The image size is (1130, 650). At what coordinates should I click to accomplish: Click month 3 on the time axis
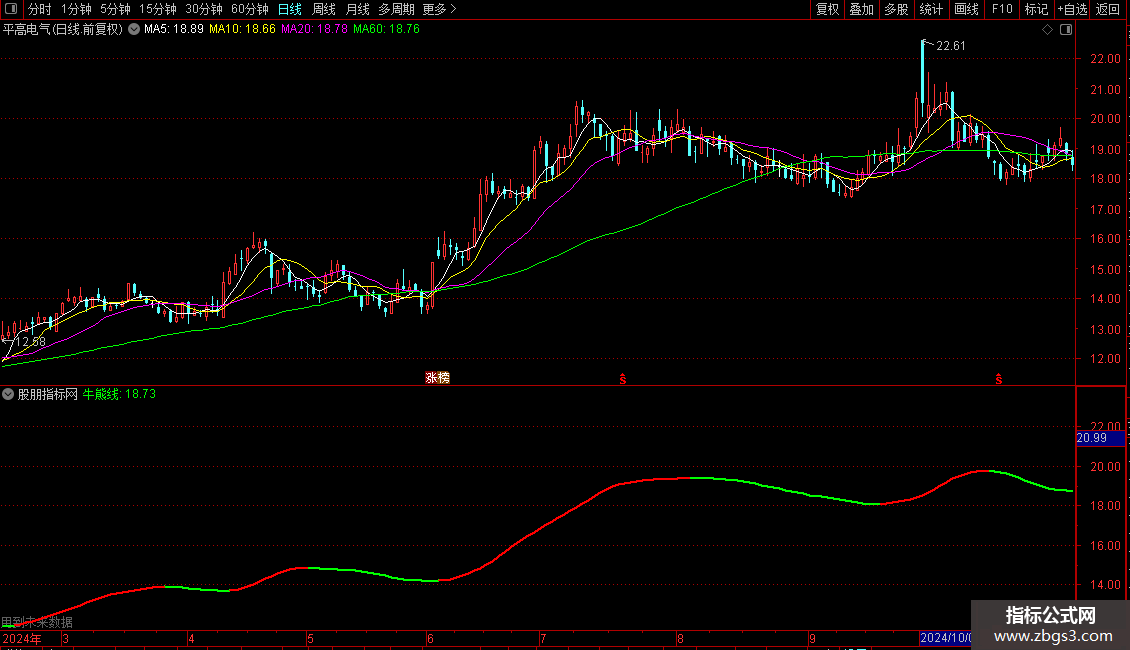pos(66,638)
